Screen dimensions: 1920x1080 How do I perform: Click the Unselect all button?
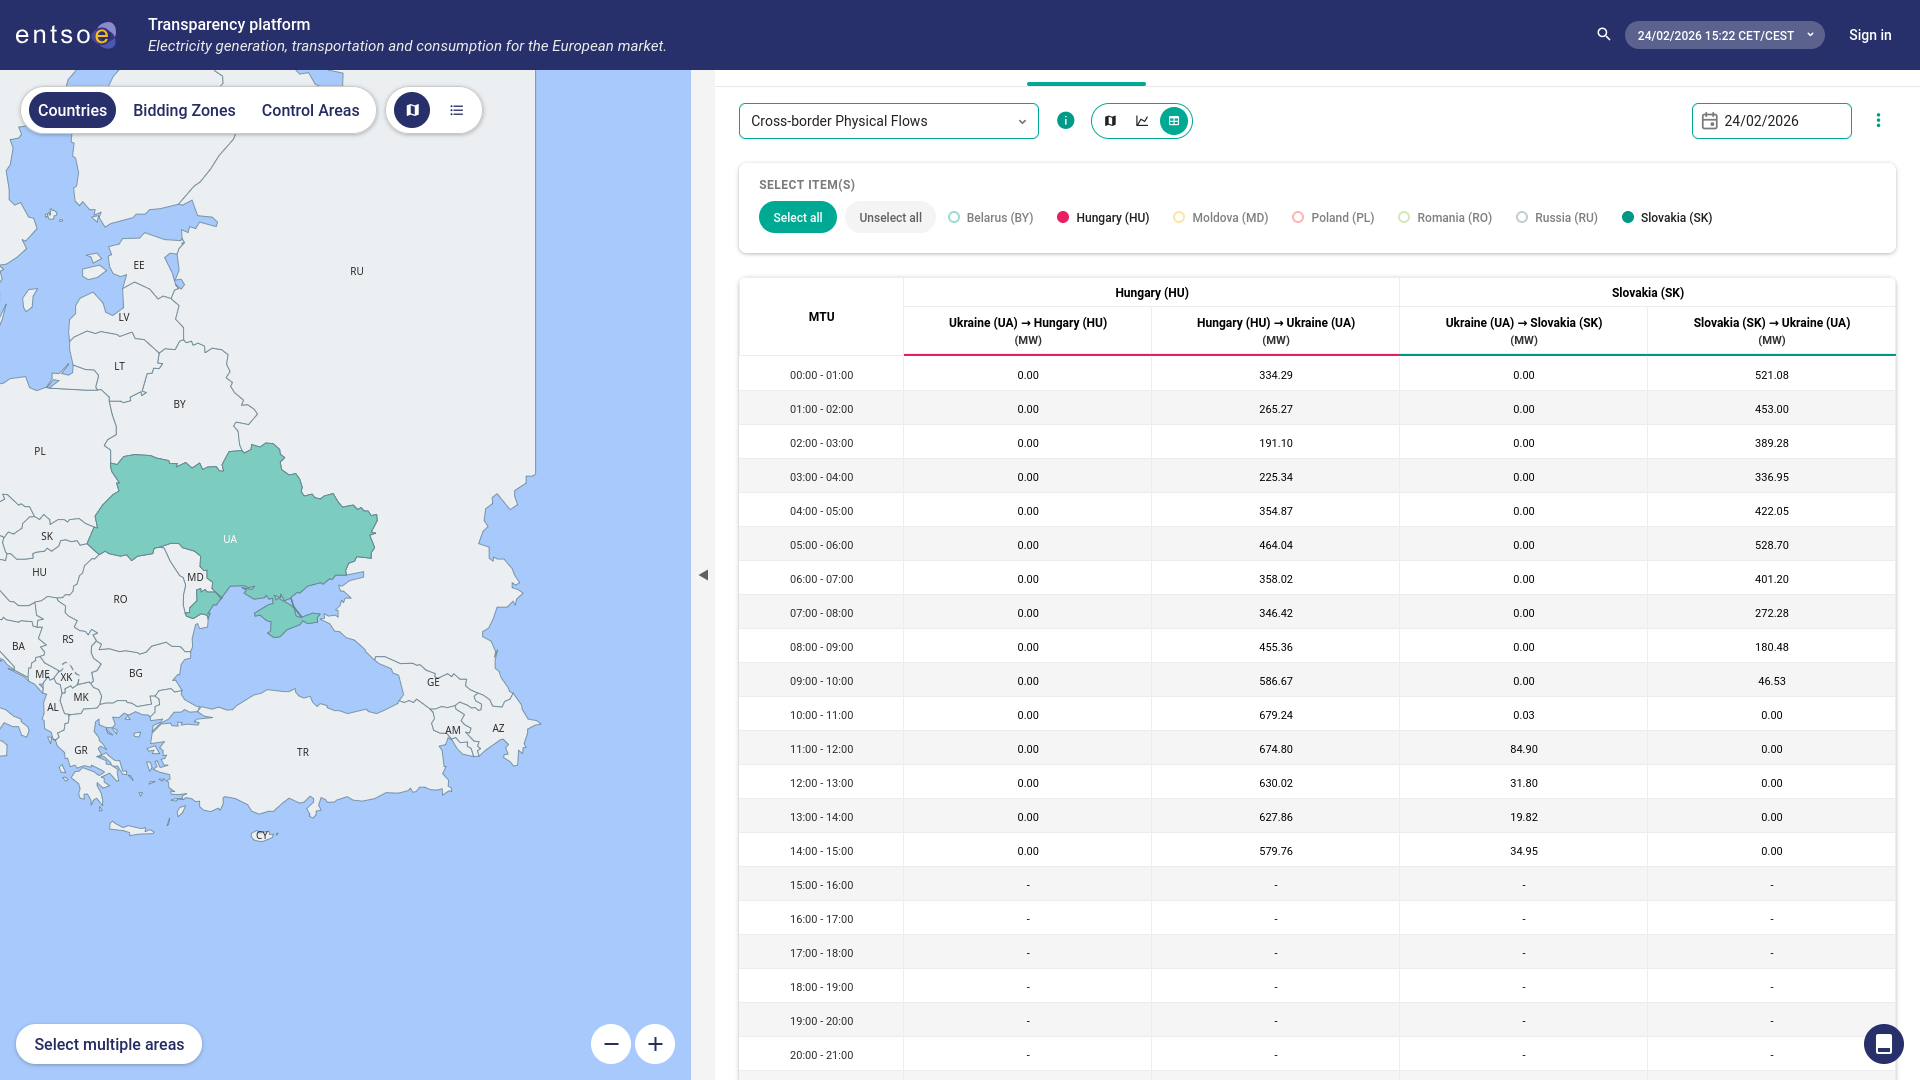[x=890, y=218]
